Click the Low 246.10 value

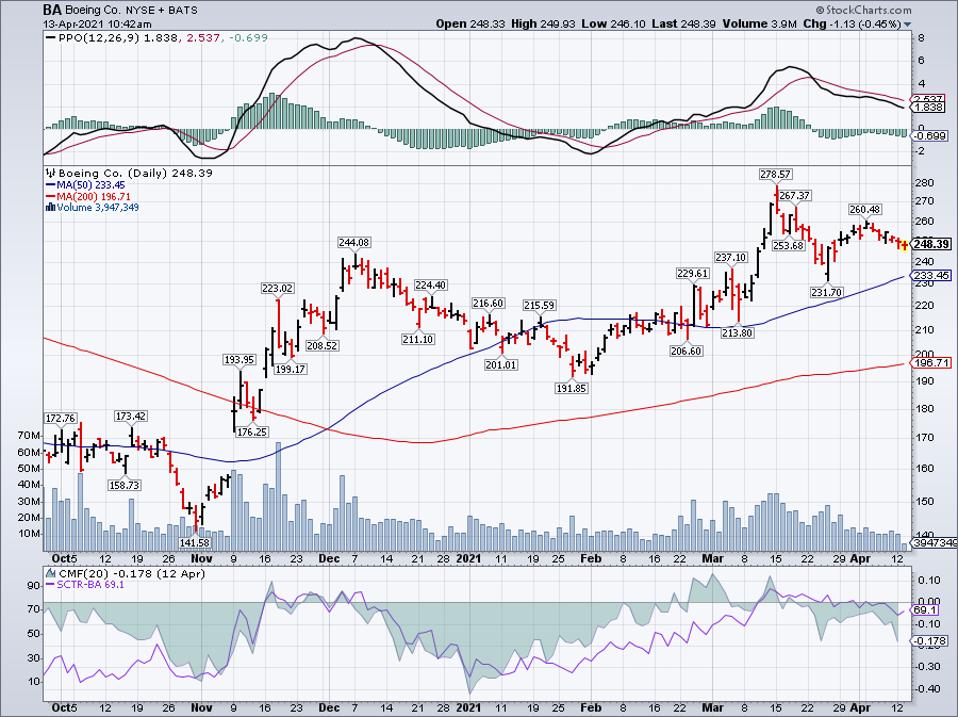click(613, 24)
